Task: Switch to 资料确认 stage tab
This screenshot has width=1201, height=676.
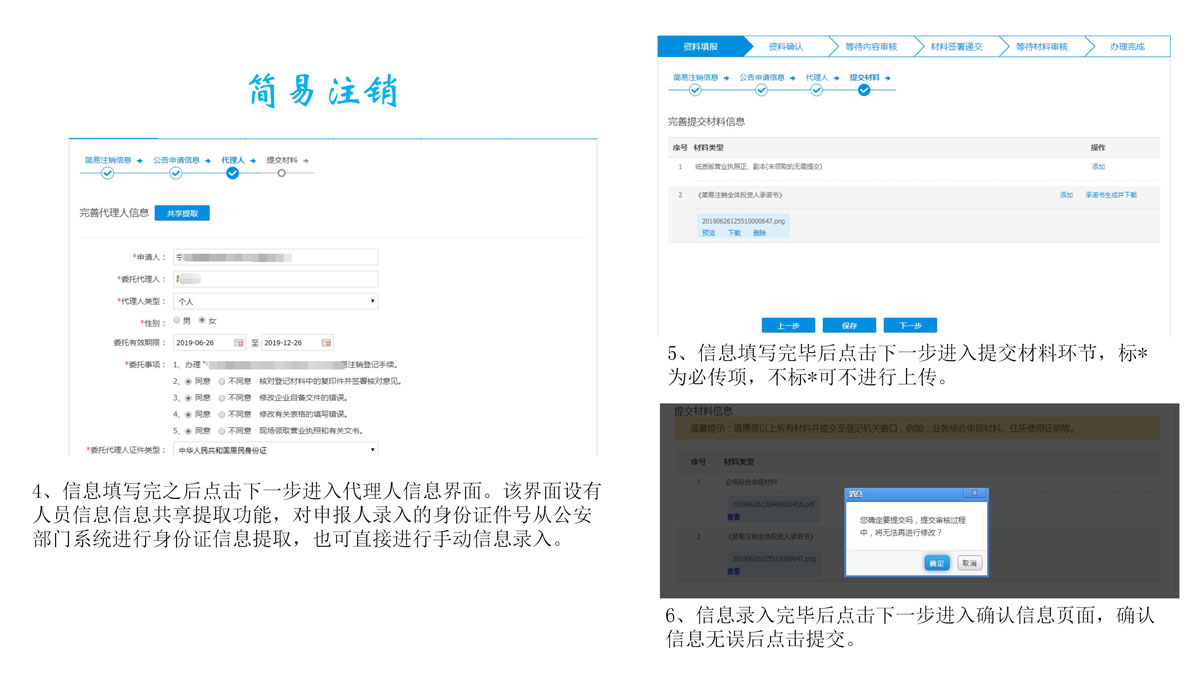Action: [786, 47]
